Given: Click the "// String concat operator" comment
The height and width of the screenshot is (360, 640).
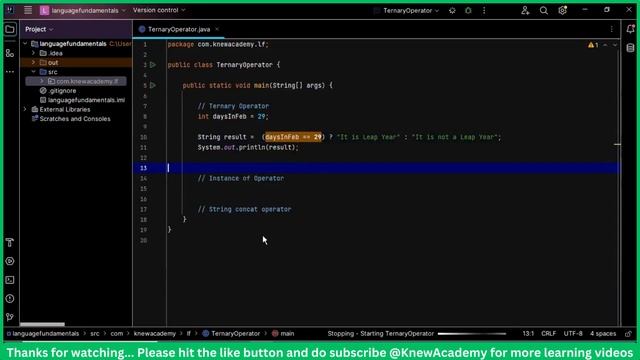Looking at the screenshot, I should tap(244, 209).
